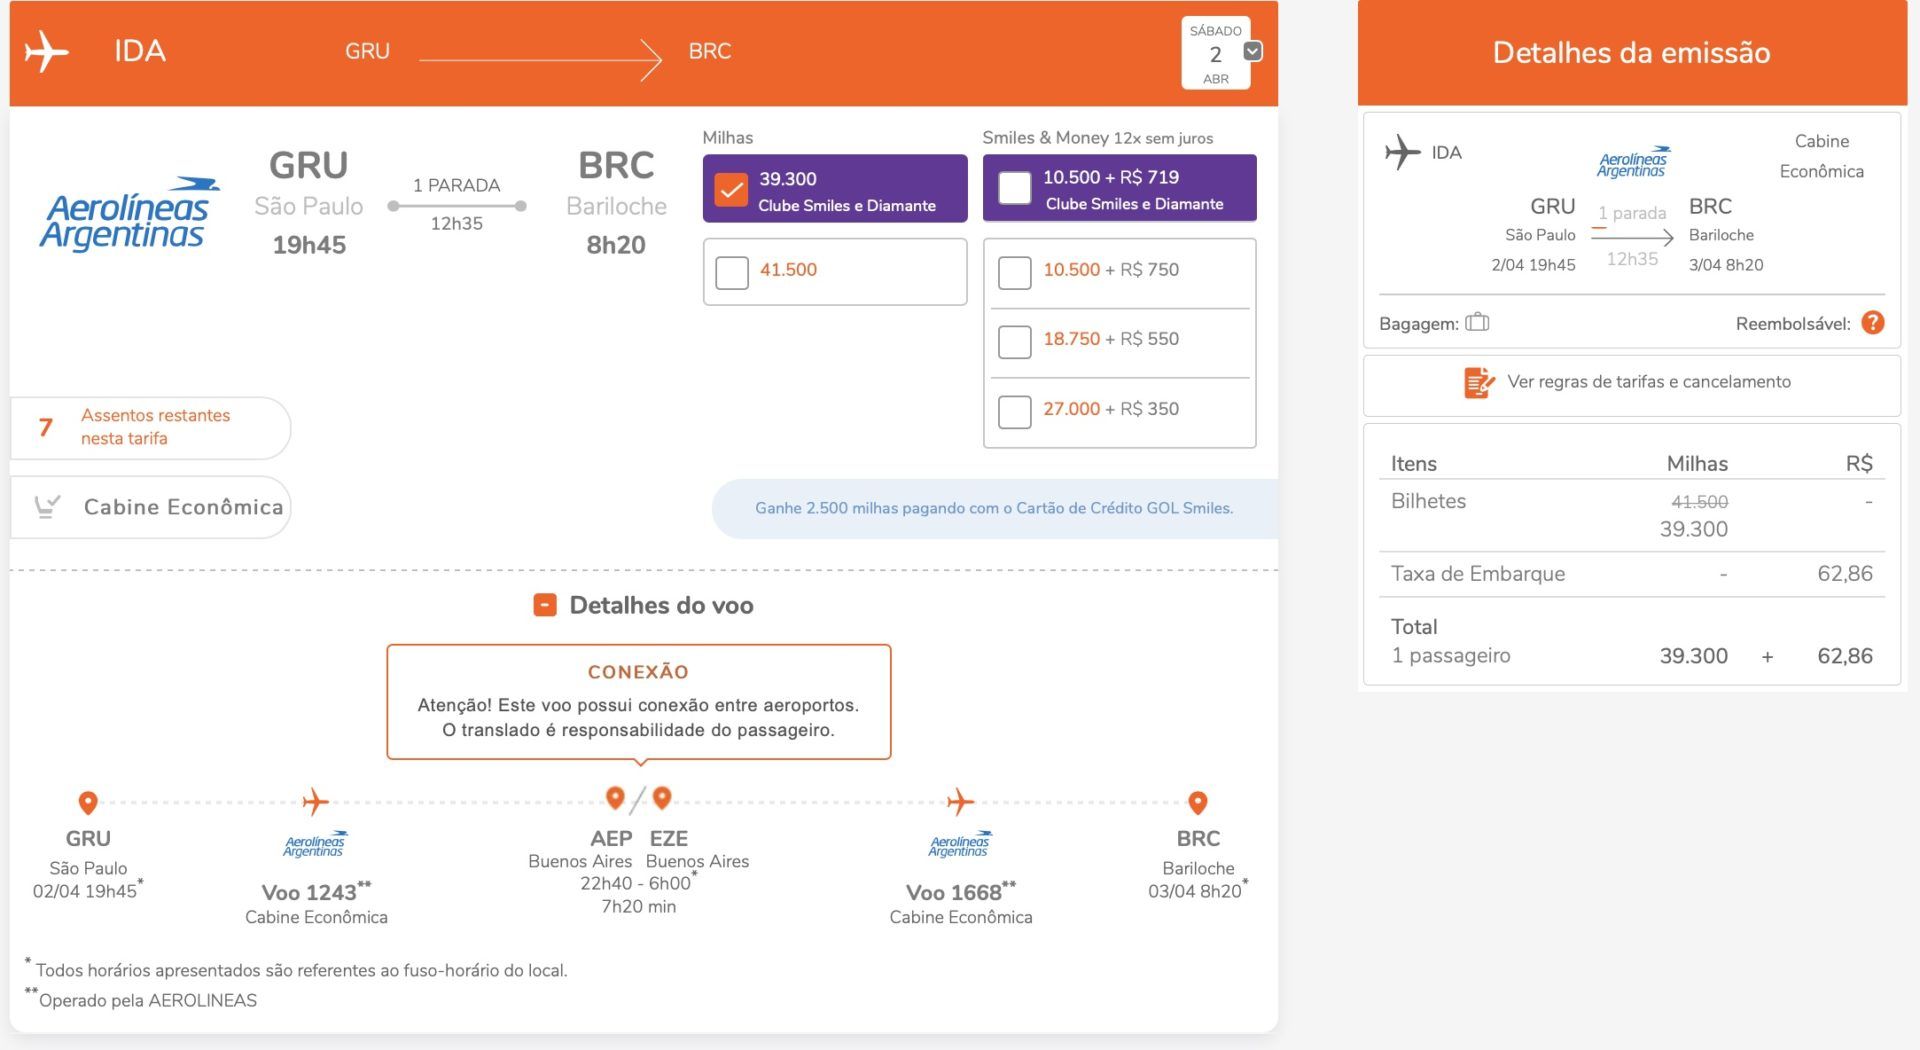The height and width of the screenshot is (1050, 1920).
Task: Click the 1 parada label in emission details
Action: pyautogui.click(x=1632, y=213)
